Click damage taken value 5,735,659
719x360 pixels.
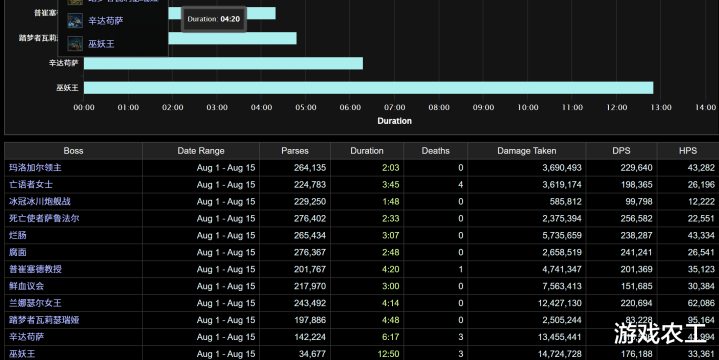click(x=562, y=236)
